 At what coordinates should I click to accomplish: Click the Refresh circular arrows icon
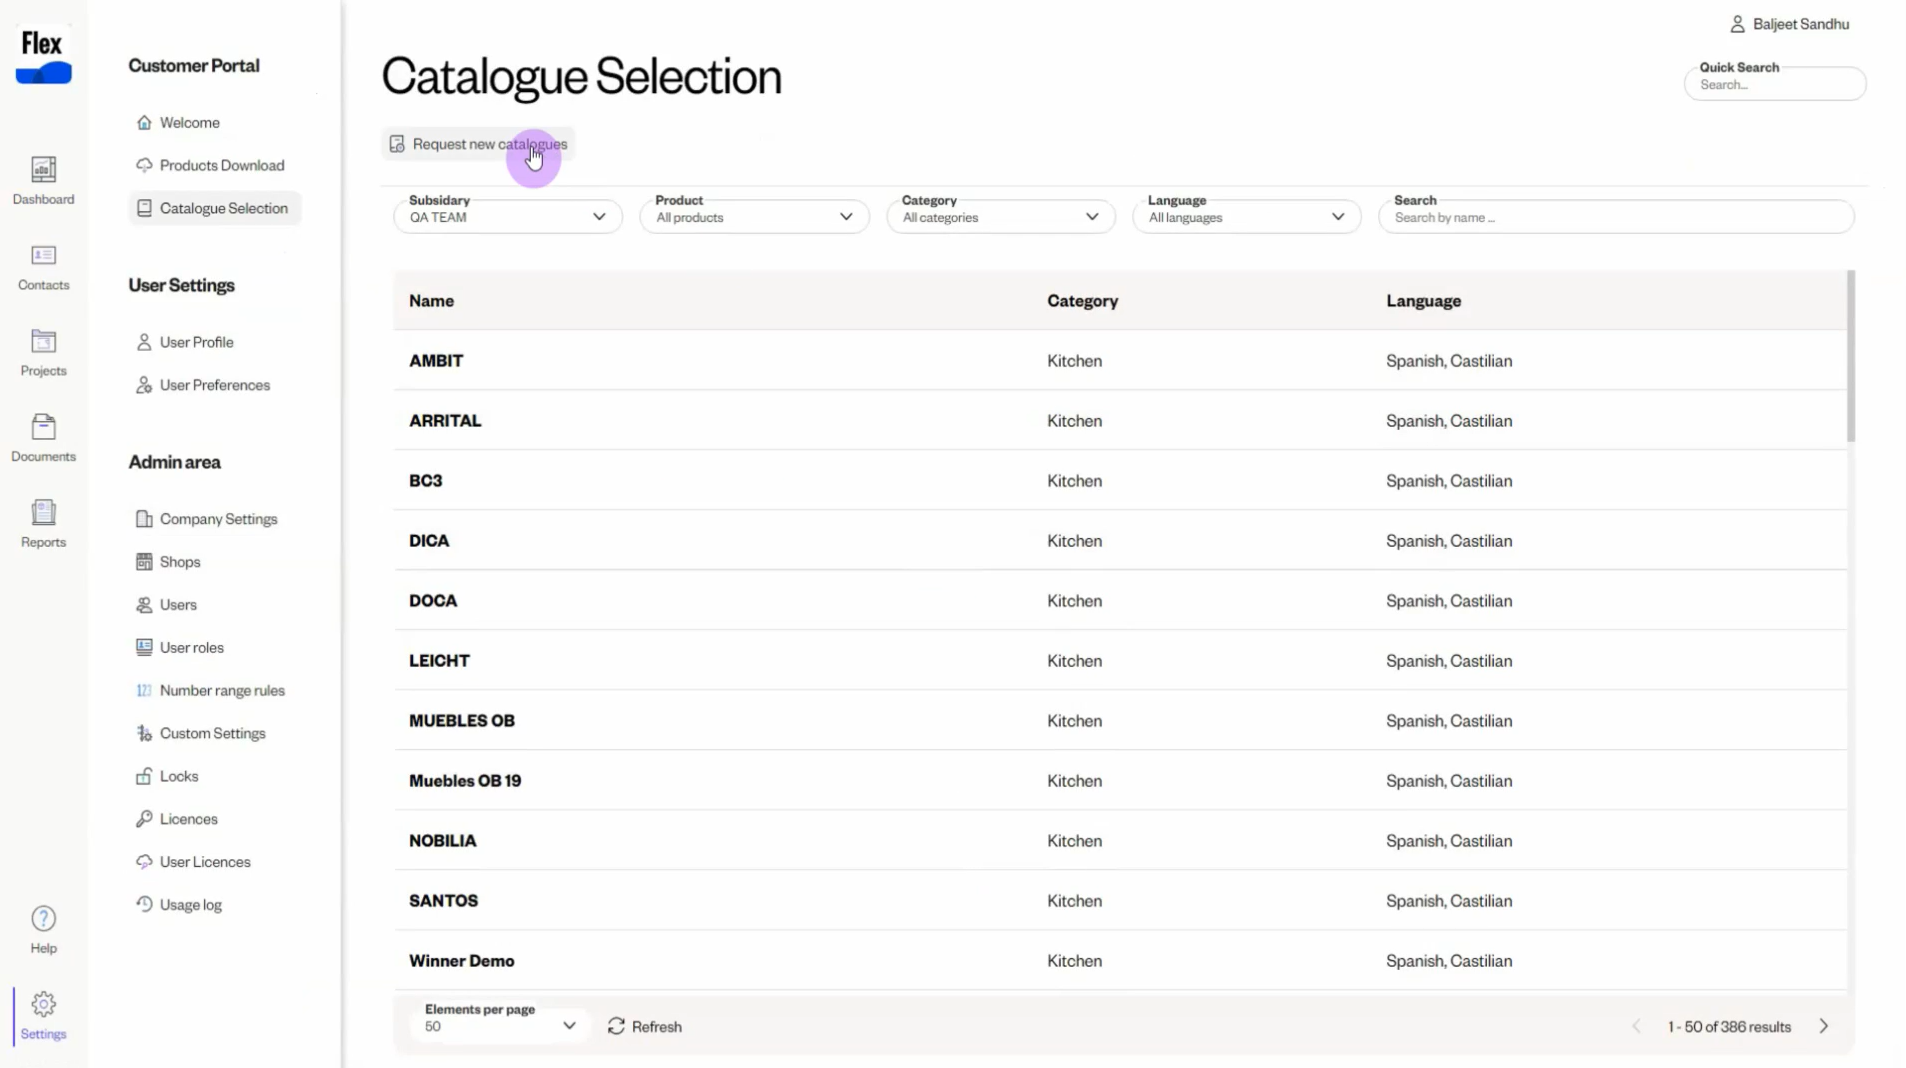[x=616, y=1026]
